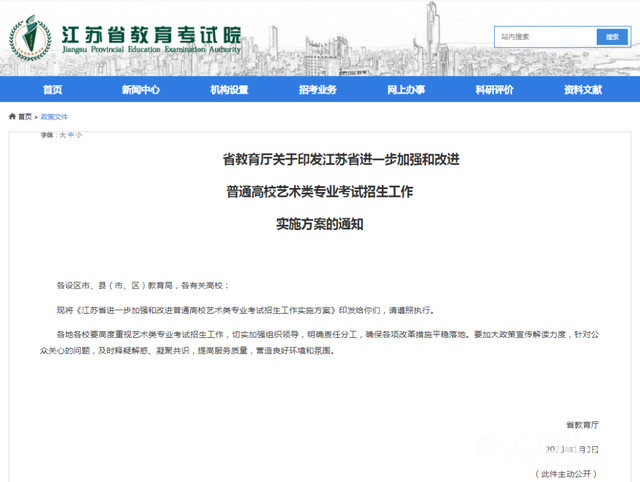
Task: Click the 政策文件 breadcrumb link
Action: click(54, 116)
